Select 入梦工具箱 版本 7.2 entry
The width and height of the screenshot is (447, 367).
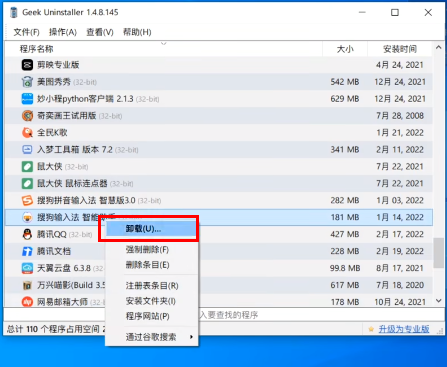(75, 150)
